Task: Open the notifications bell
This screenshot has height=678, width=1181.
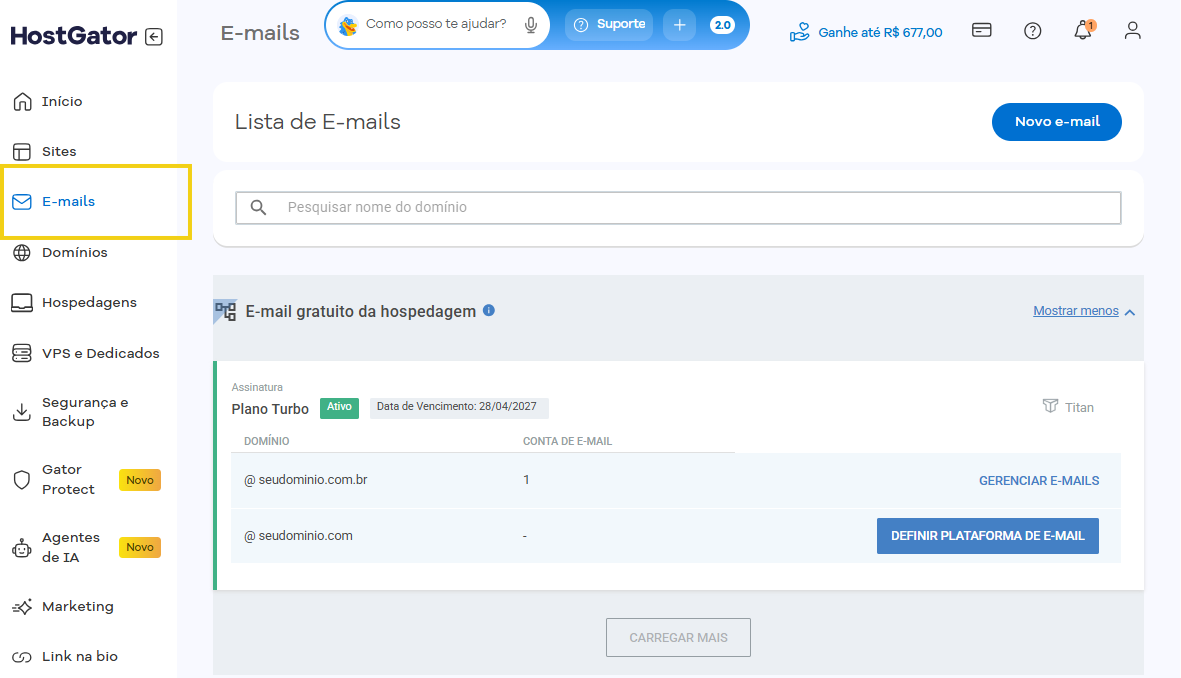Action: coord(1083,30)
